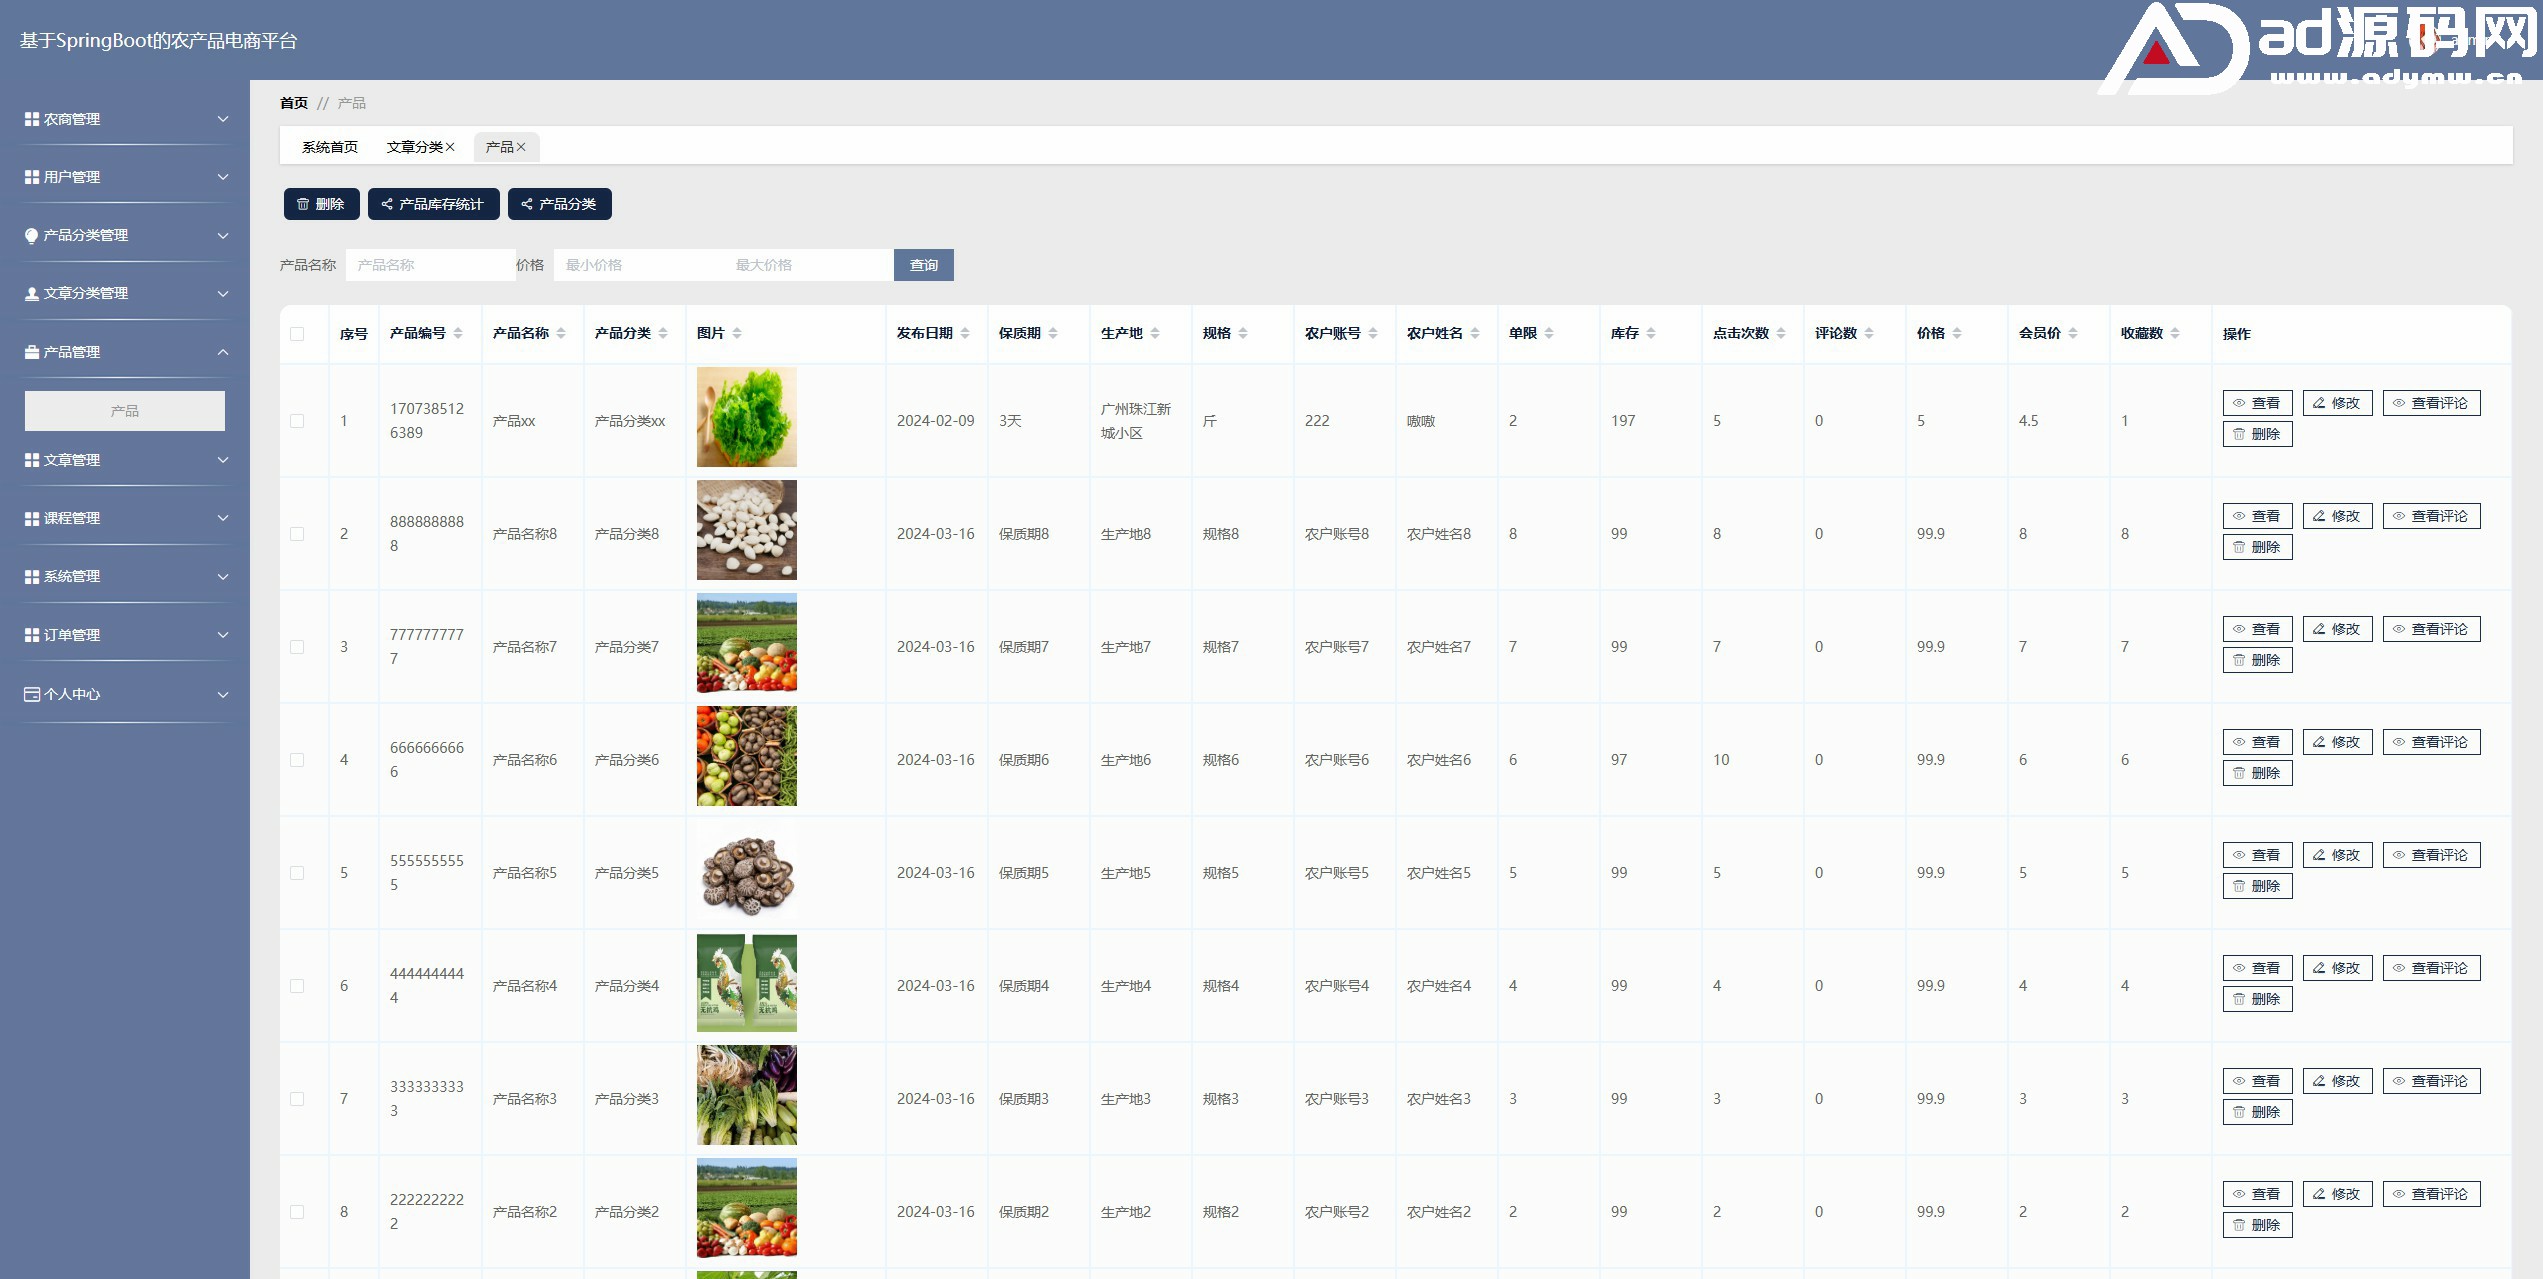Screen dimensions: 2543x1279
Task: Switch to the 系统首页 tab
Action: click(330, 147)
